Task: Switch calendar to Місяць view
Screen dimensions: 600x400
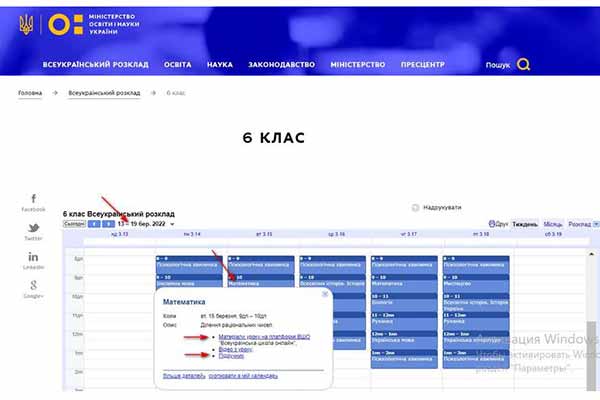Action: 552,224
